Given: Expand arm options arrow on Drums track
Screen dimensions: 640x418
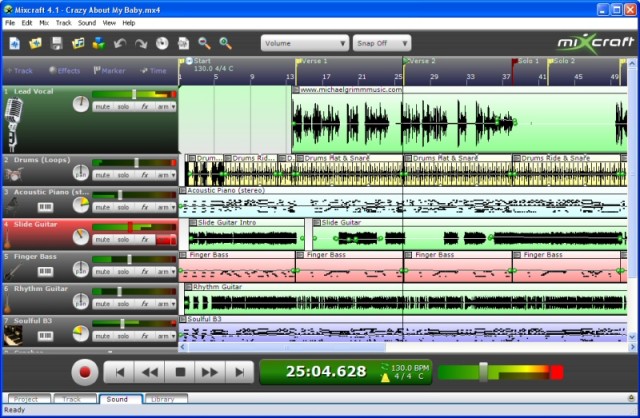Looking at the screenshot, I should [173, 175].
